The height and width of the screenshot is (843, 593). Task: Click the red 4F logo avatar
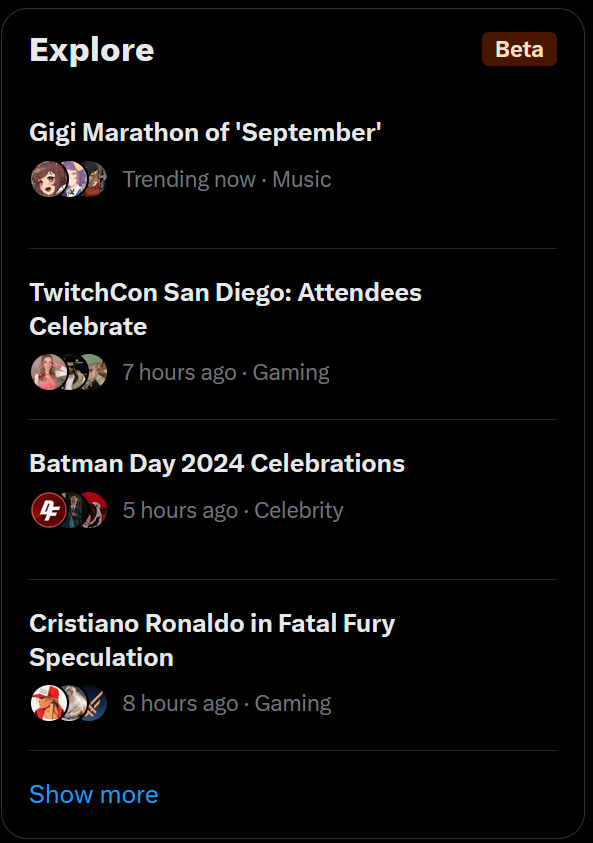49,510
